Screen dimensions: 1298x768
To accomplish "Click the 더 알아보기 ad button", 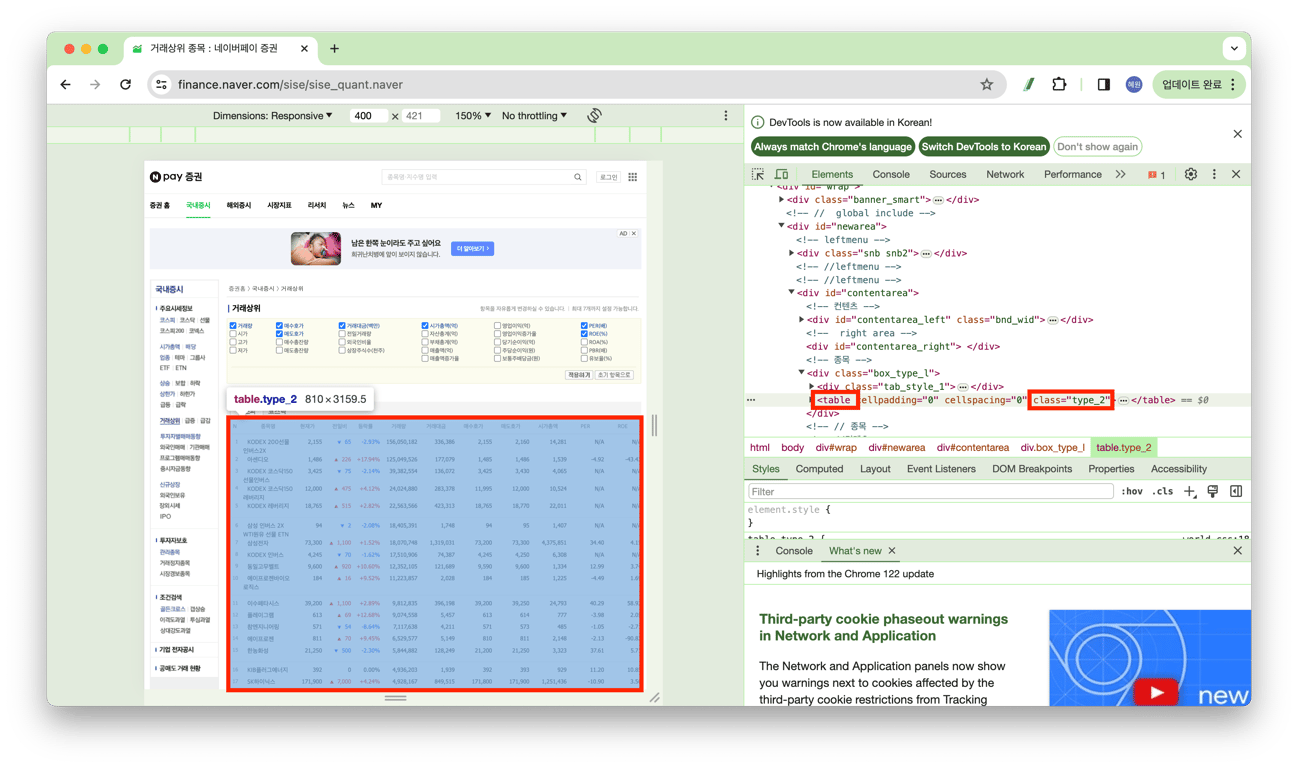I will click(x=472, y=249).
